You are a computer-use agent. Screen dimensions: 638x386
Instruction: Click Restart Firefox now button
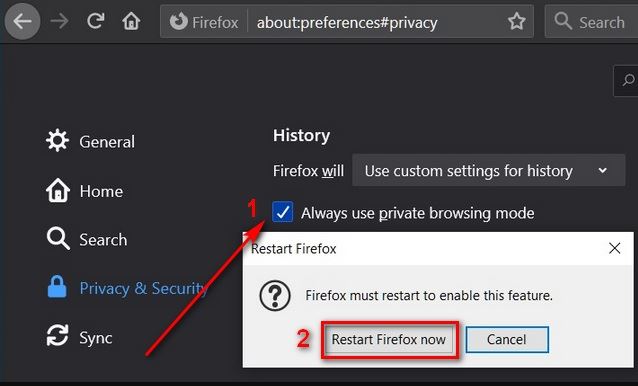tap(388, 339)
